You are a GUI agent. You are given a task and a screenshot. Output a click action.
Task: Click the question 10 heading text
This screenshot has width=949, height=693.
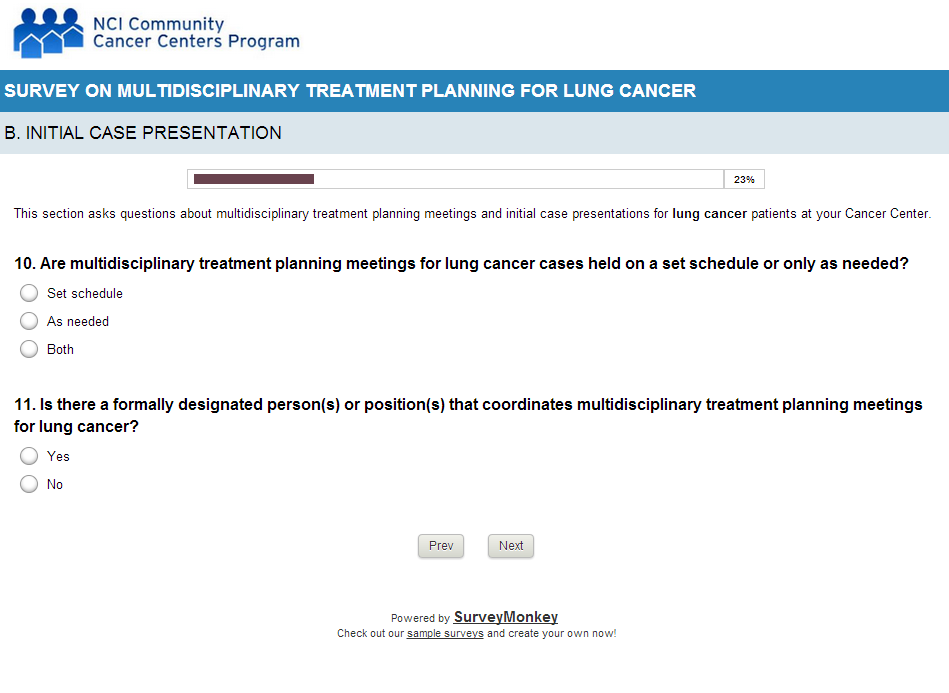[x=461, y=264]
